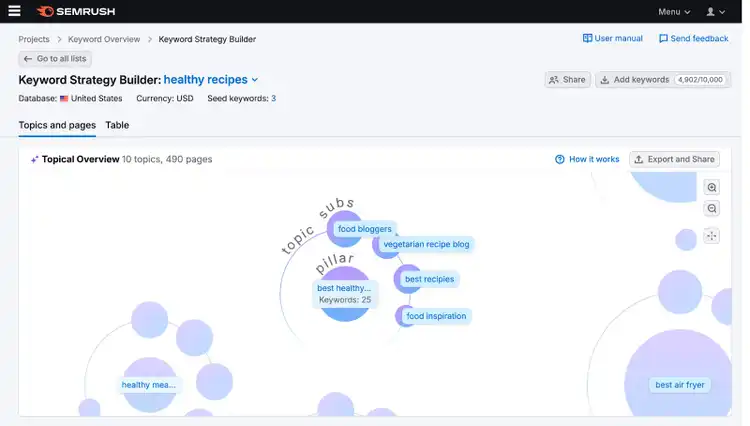This screenshot has width=750, height=426.
Task: Select the Topics and pages tab
Action: coord(57,125)
